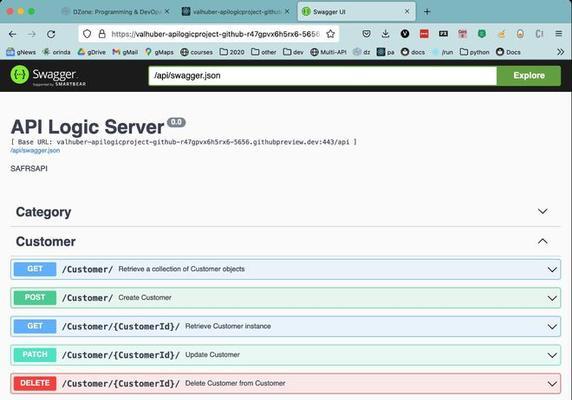Click the API Logic Server title
The width and height of the screenshot is (572, 400).
[88, 127]
